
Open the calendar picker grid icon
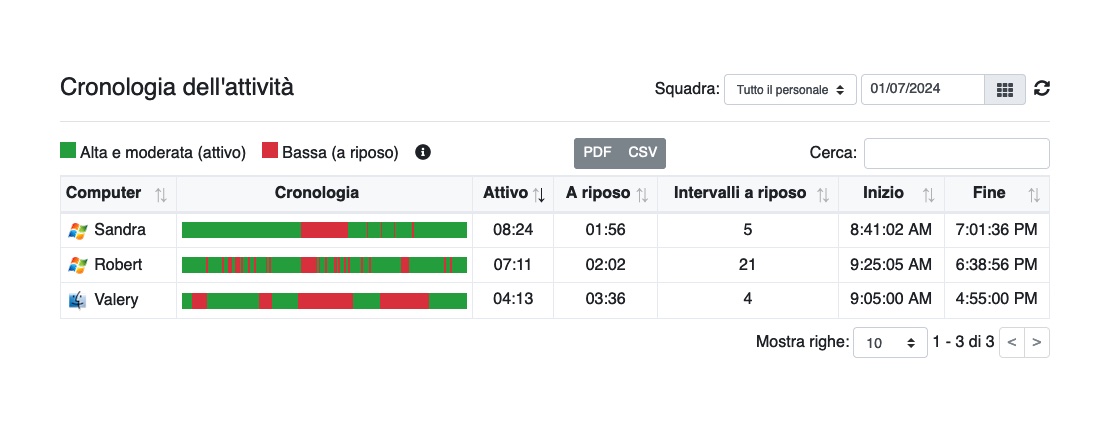click(x=1005, y=90)
